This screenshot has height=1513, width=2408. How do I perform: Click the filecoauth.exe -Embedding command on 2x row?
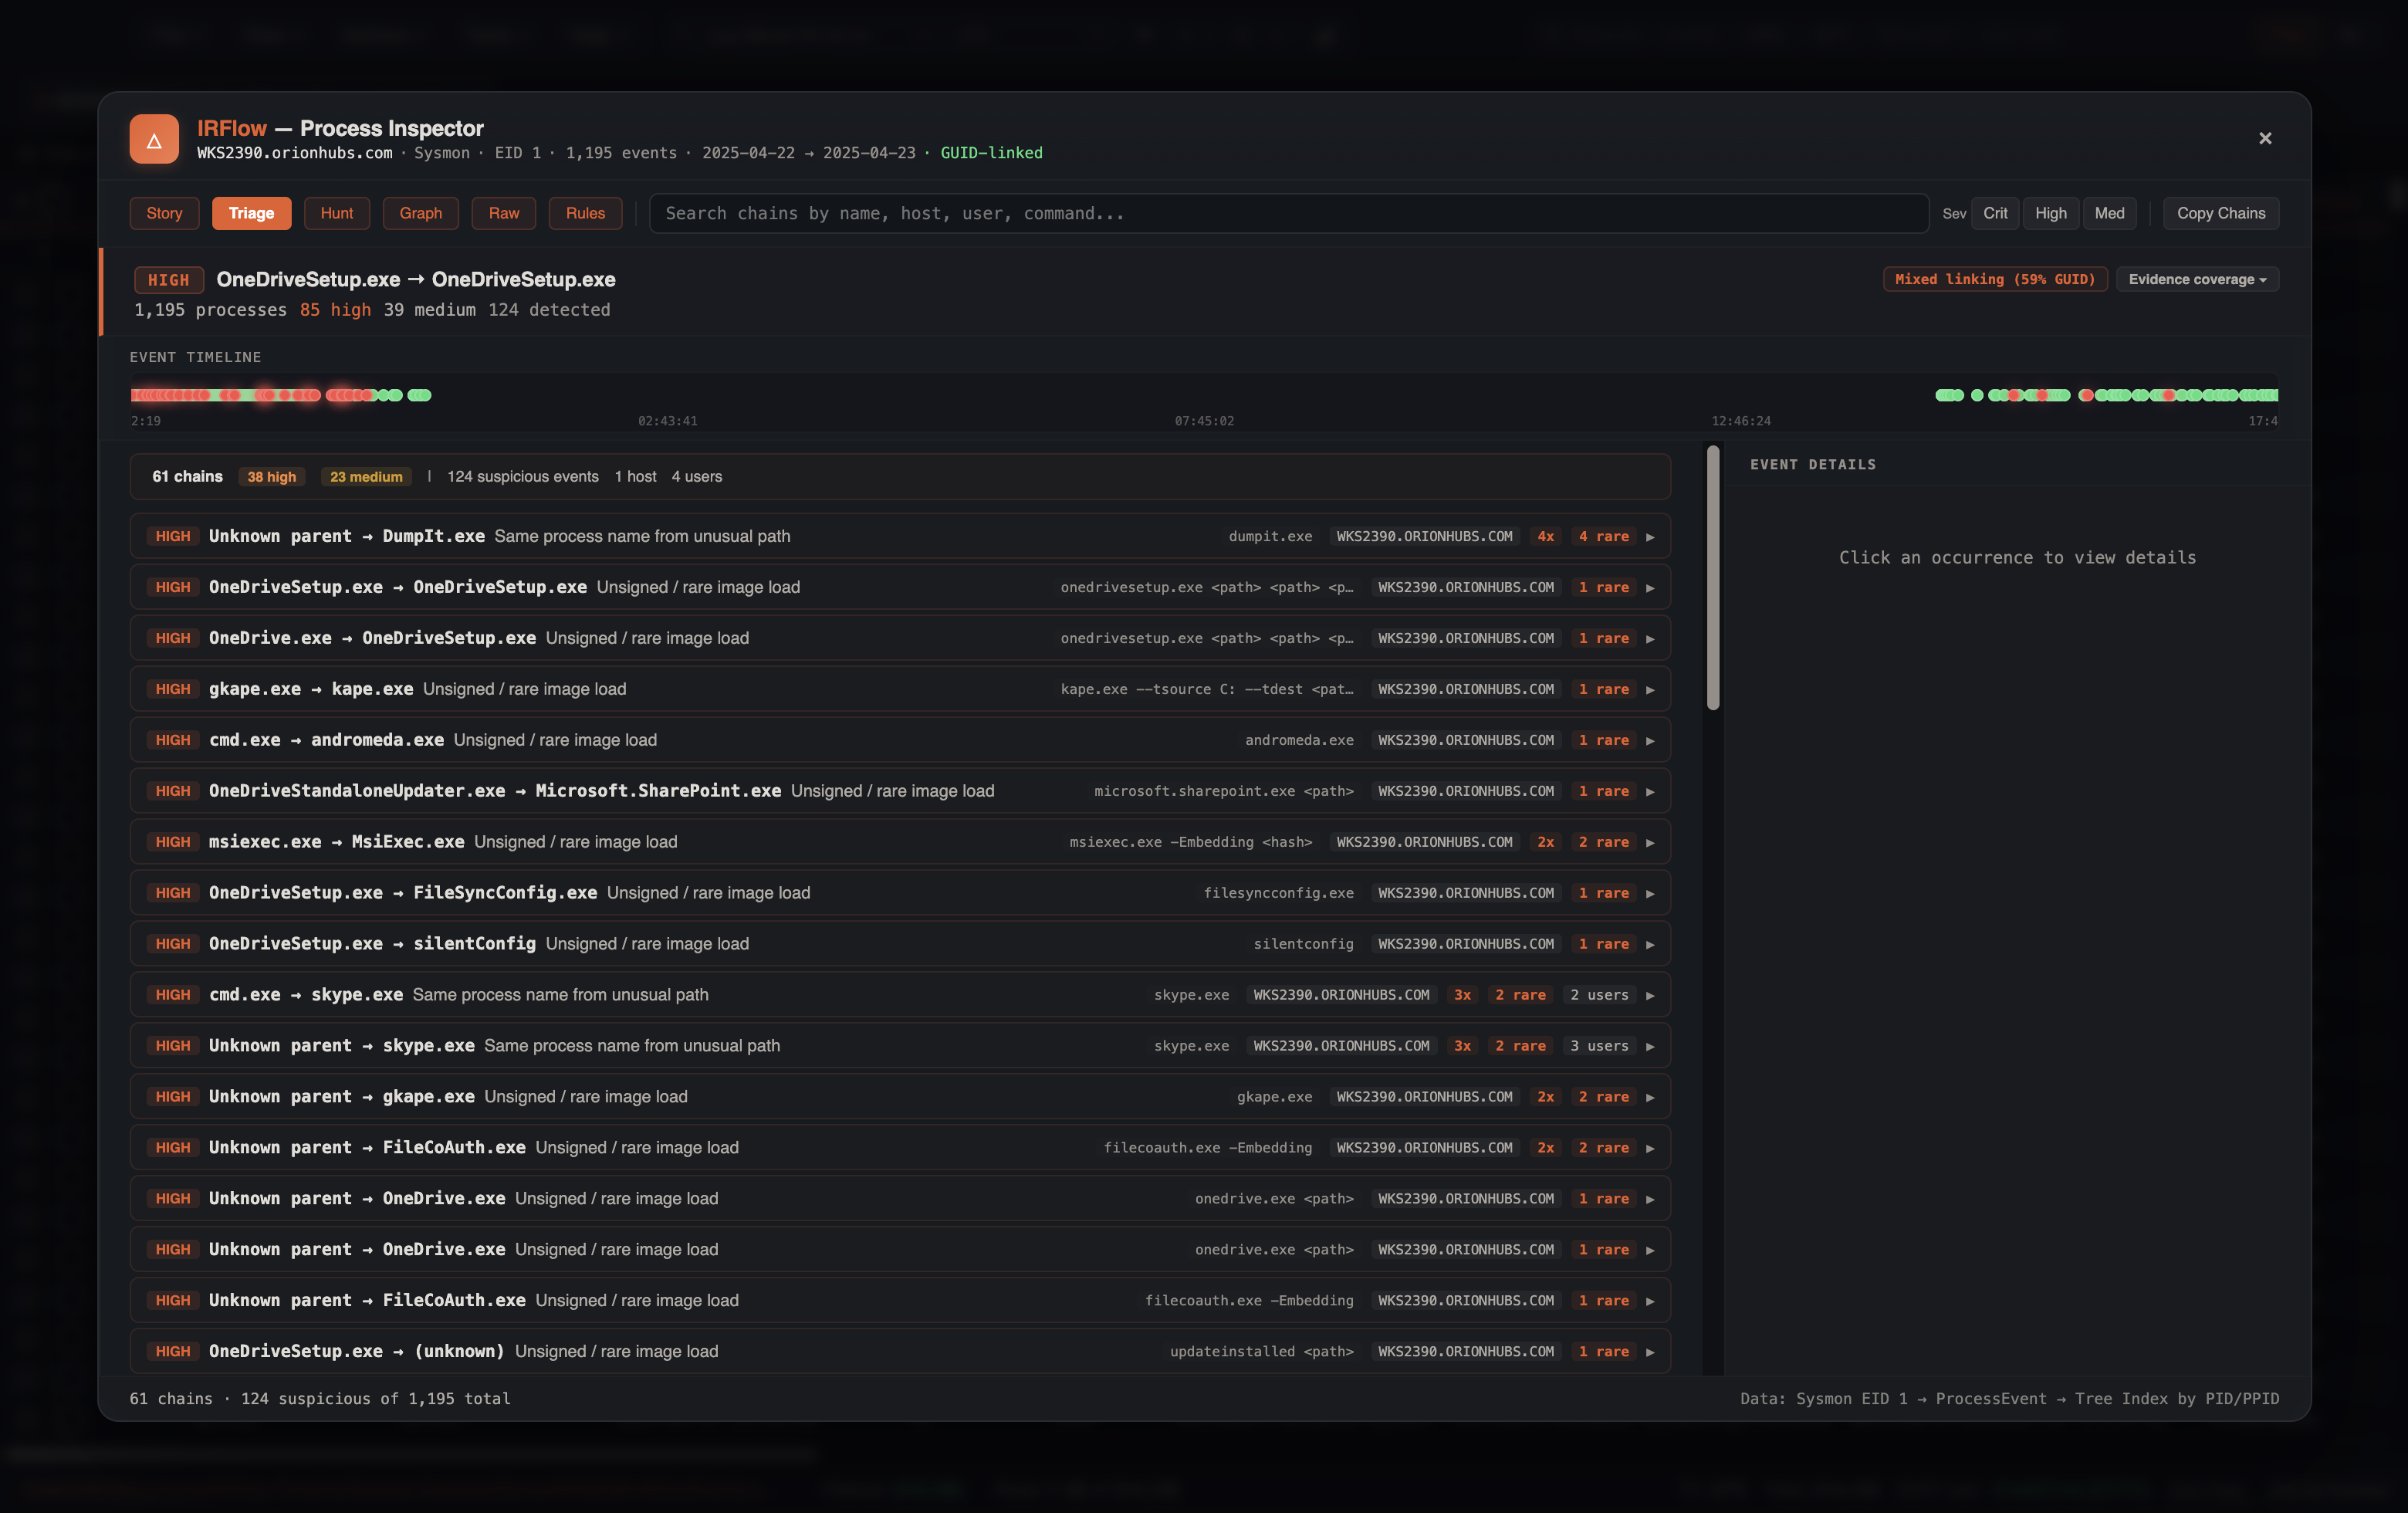click(x=1207, y=1148)
